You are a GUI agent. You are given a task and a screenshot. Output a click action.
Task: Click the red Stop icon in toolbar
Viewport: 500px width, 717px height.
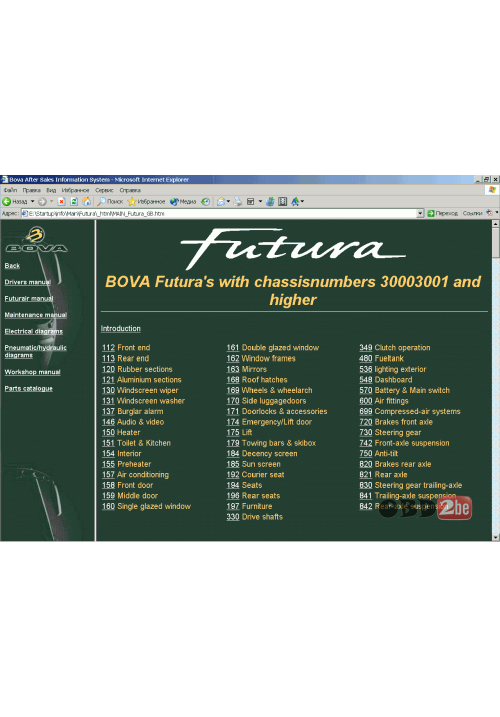point(61,202)
